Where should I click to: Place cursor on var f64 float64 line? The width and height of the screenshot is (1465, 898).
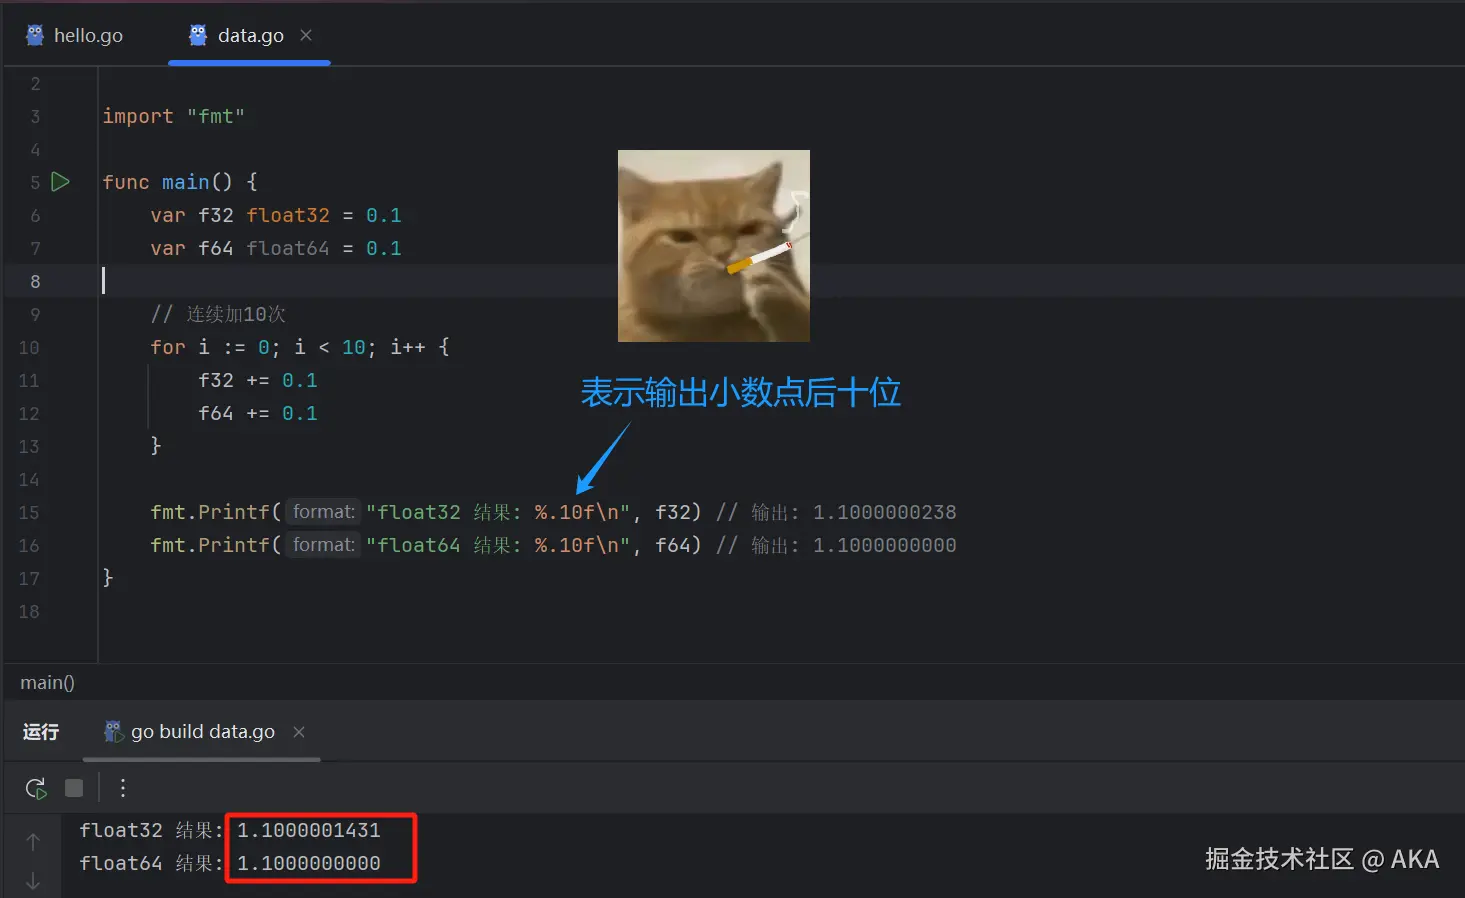(276, 248)
